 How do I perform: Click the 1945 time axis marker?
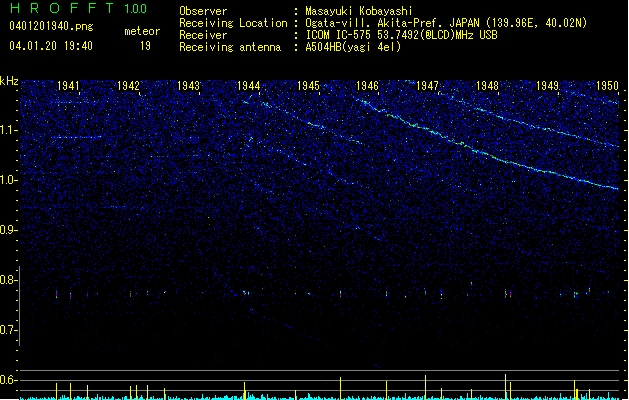308,86
